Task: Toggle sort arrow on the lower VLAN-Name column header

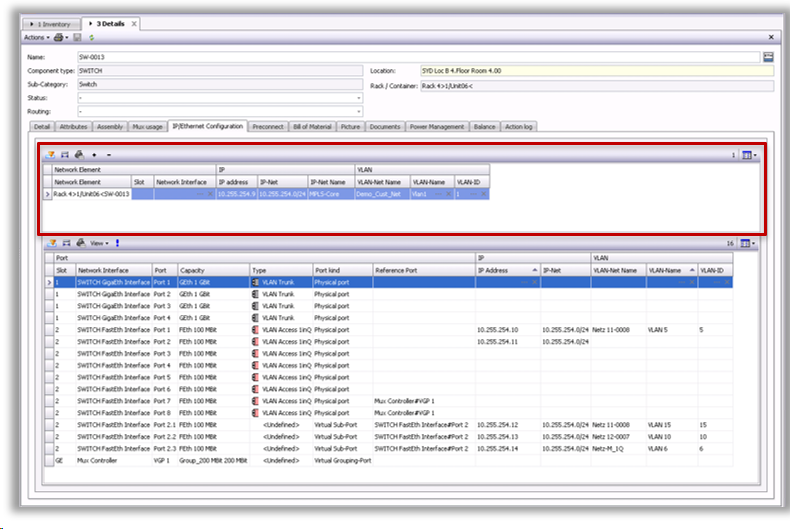Action: pos(692,270)
